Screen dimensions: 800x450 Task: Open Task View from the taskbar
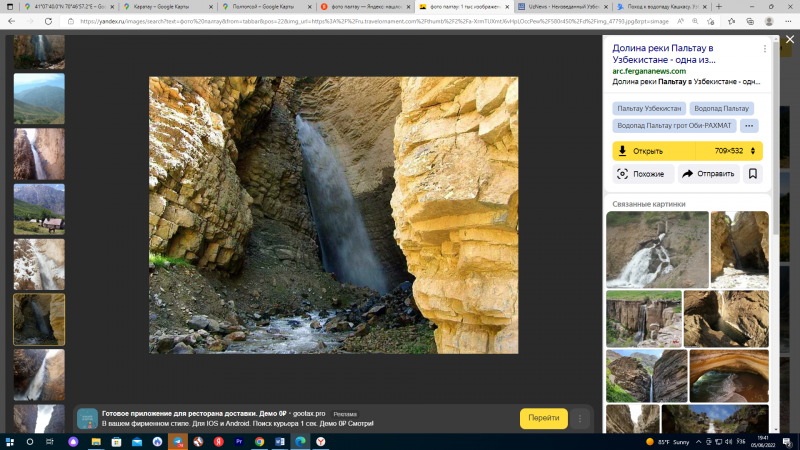tap(49, 442)
